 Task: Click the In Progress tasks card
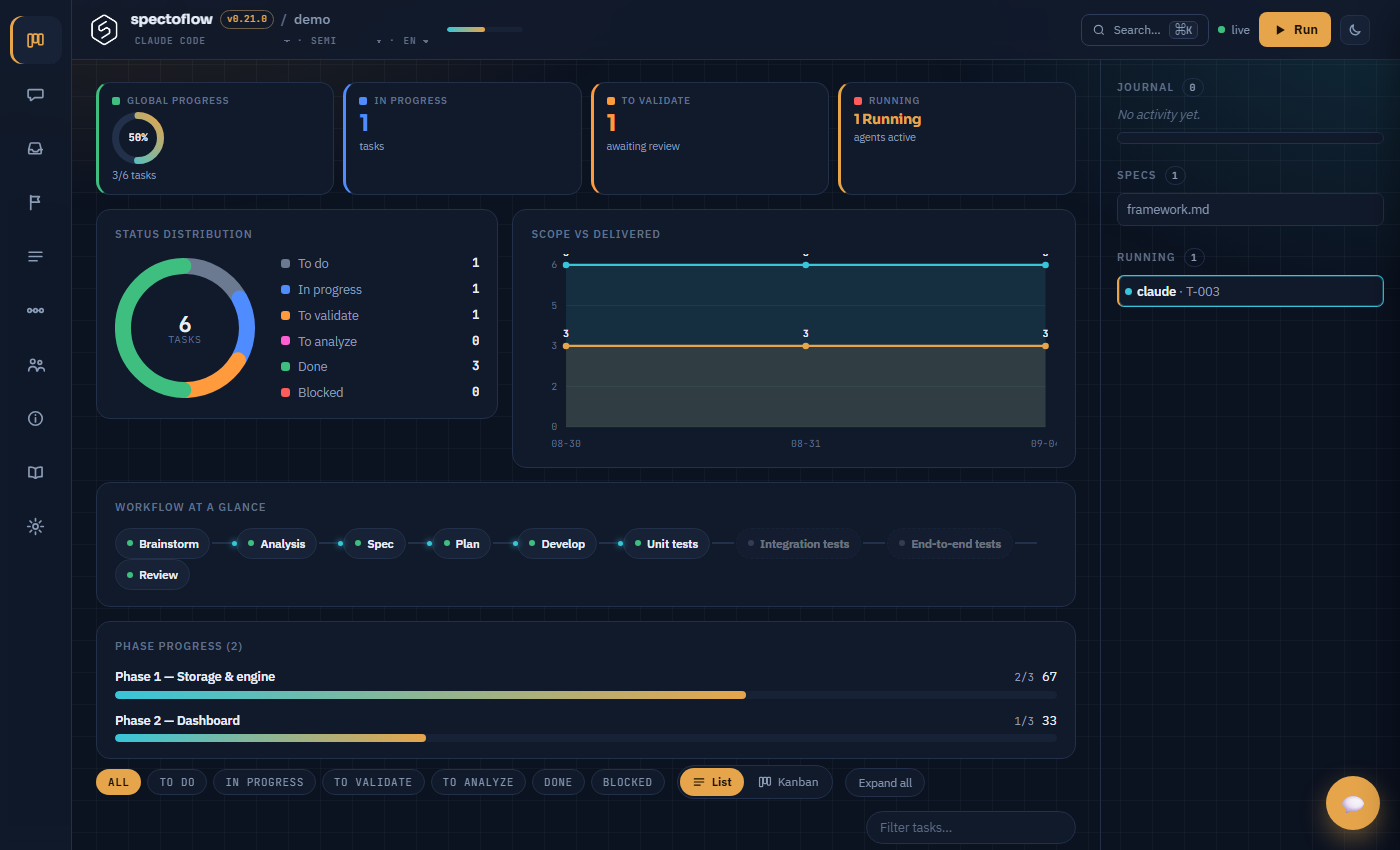(x=462, y=138)
